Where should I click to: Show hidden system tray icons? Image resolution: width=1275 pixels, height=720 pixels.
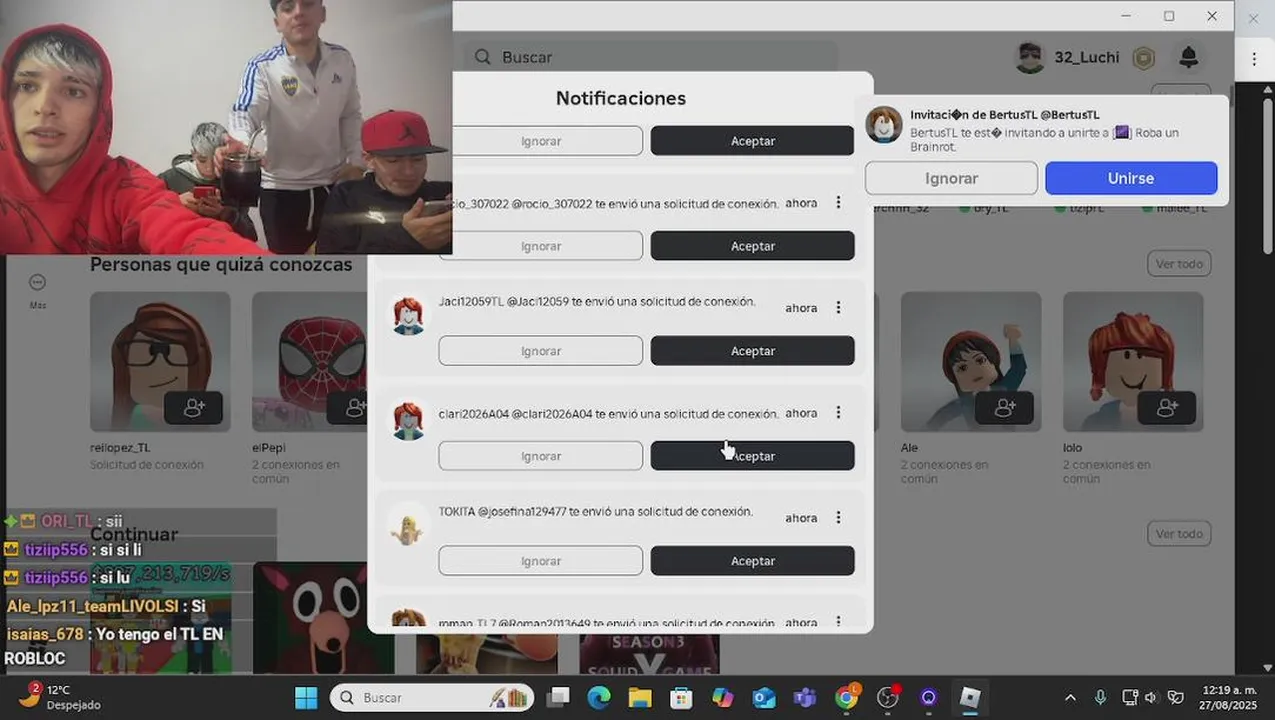(1070, 697)
